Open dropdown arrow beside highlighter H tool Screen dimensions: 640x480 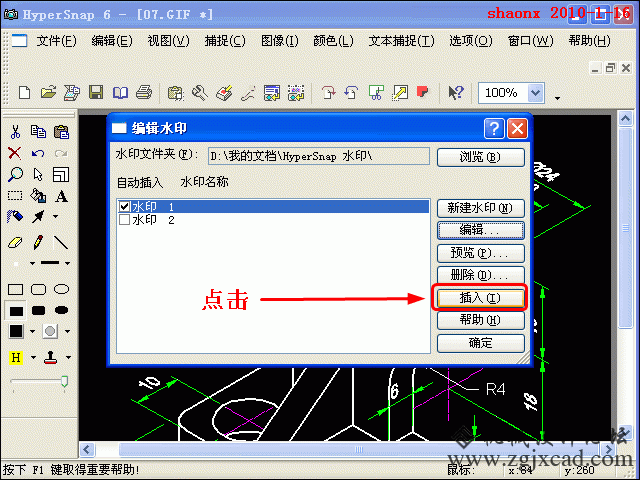pyautogui.click(x=33, y=358)
